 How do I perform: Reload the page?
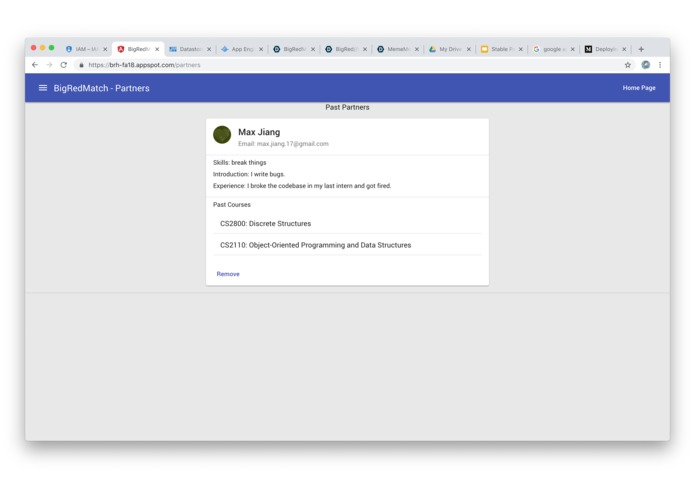(x=64, y=65)
